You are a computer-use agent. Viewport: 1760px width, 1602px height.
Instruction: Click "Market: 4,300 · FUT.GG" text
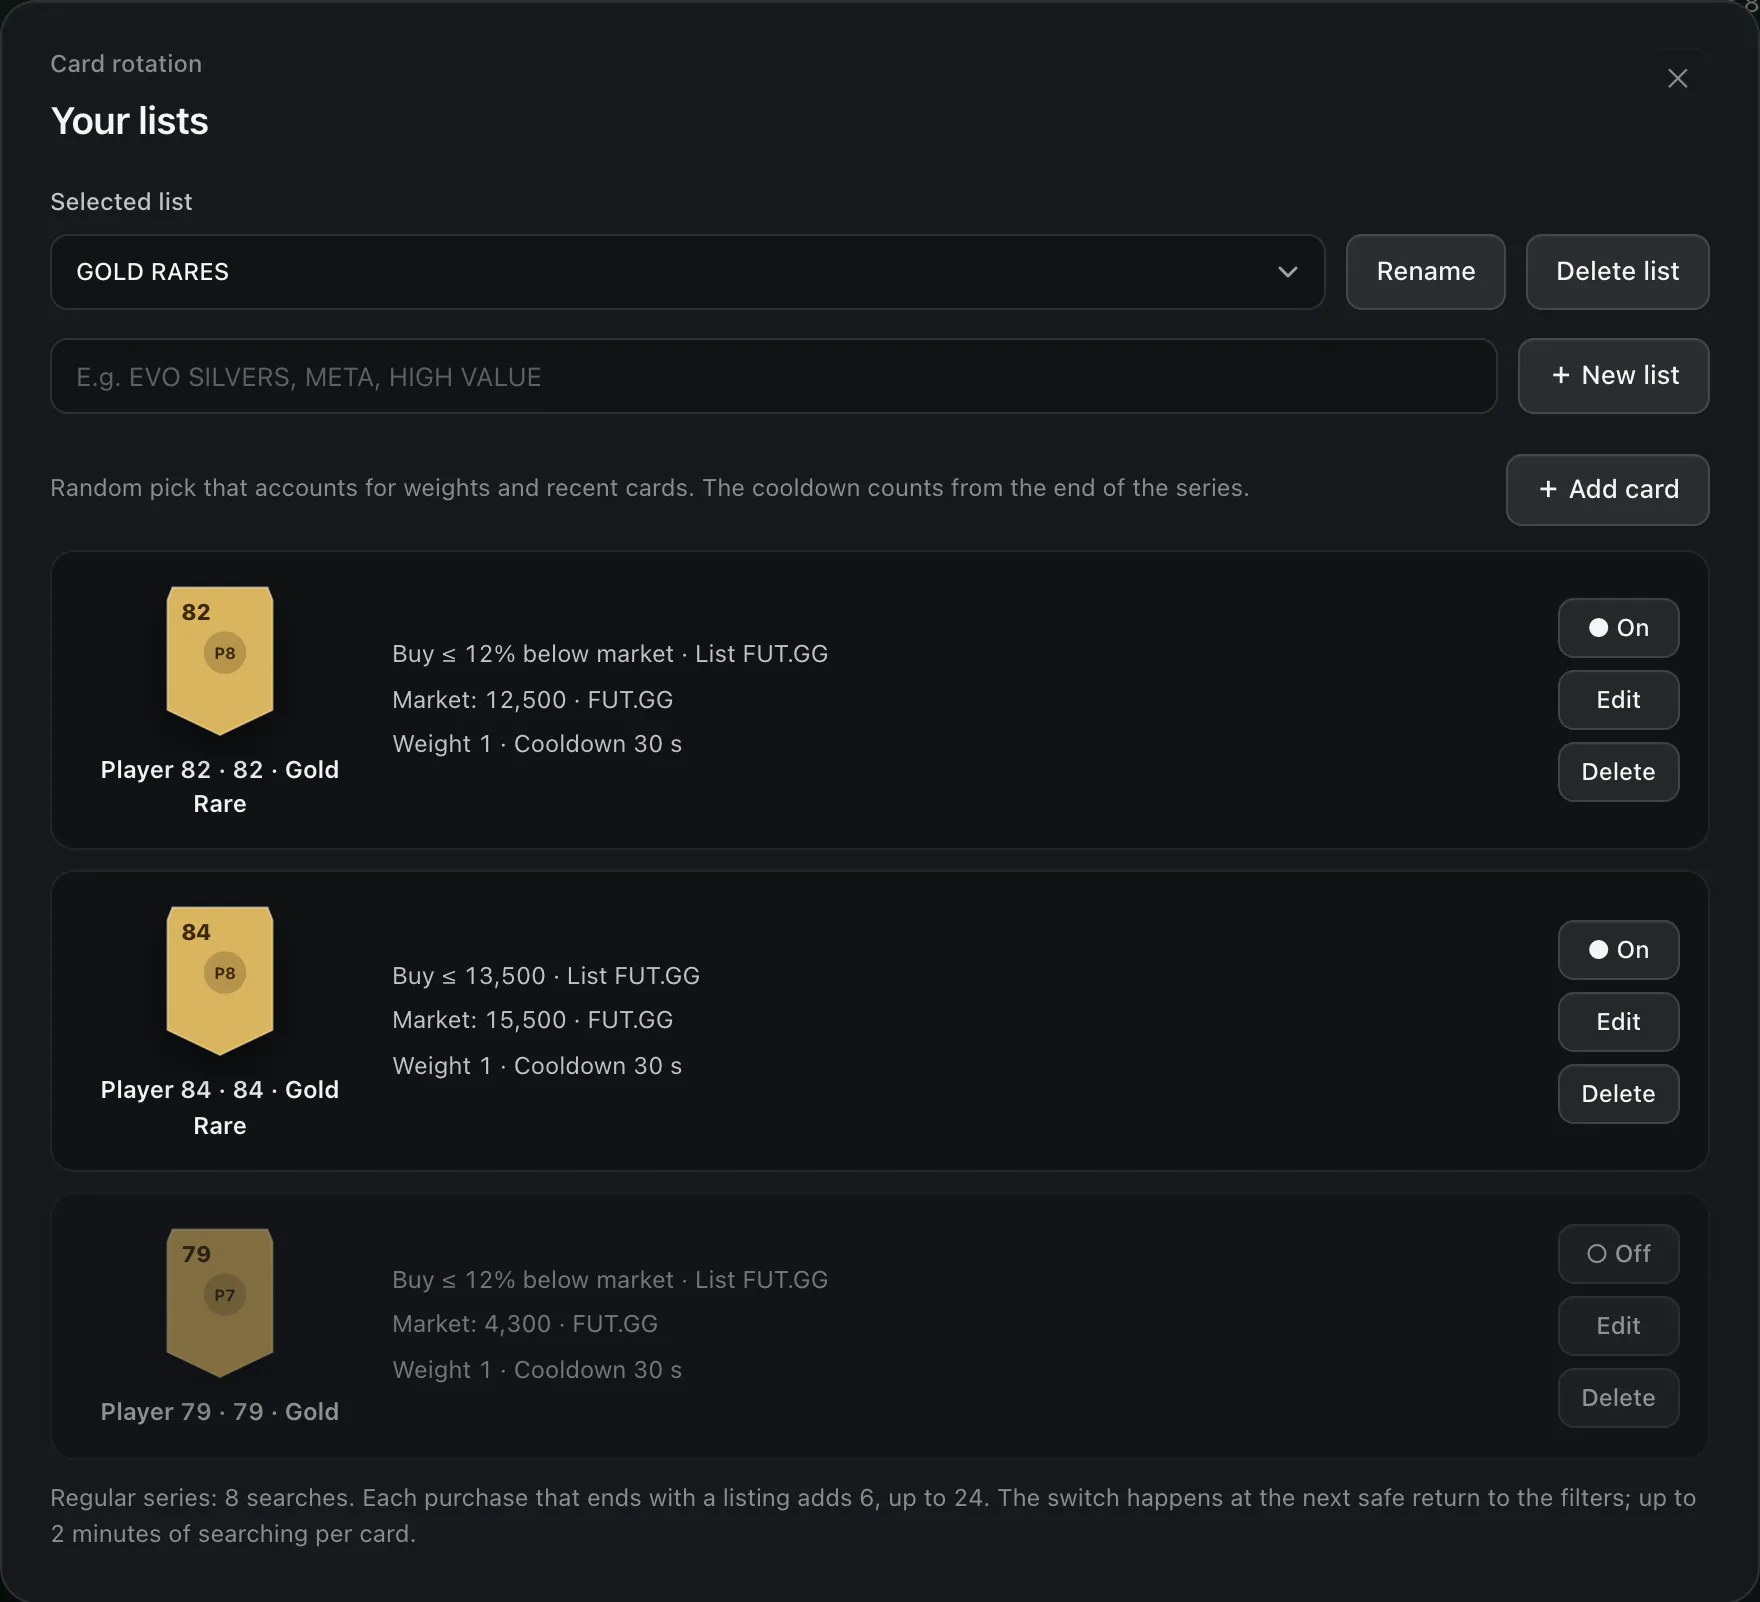[525, 1324]
